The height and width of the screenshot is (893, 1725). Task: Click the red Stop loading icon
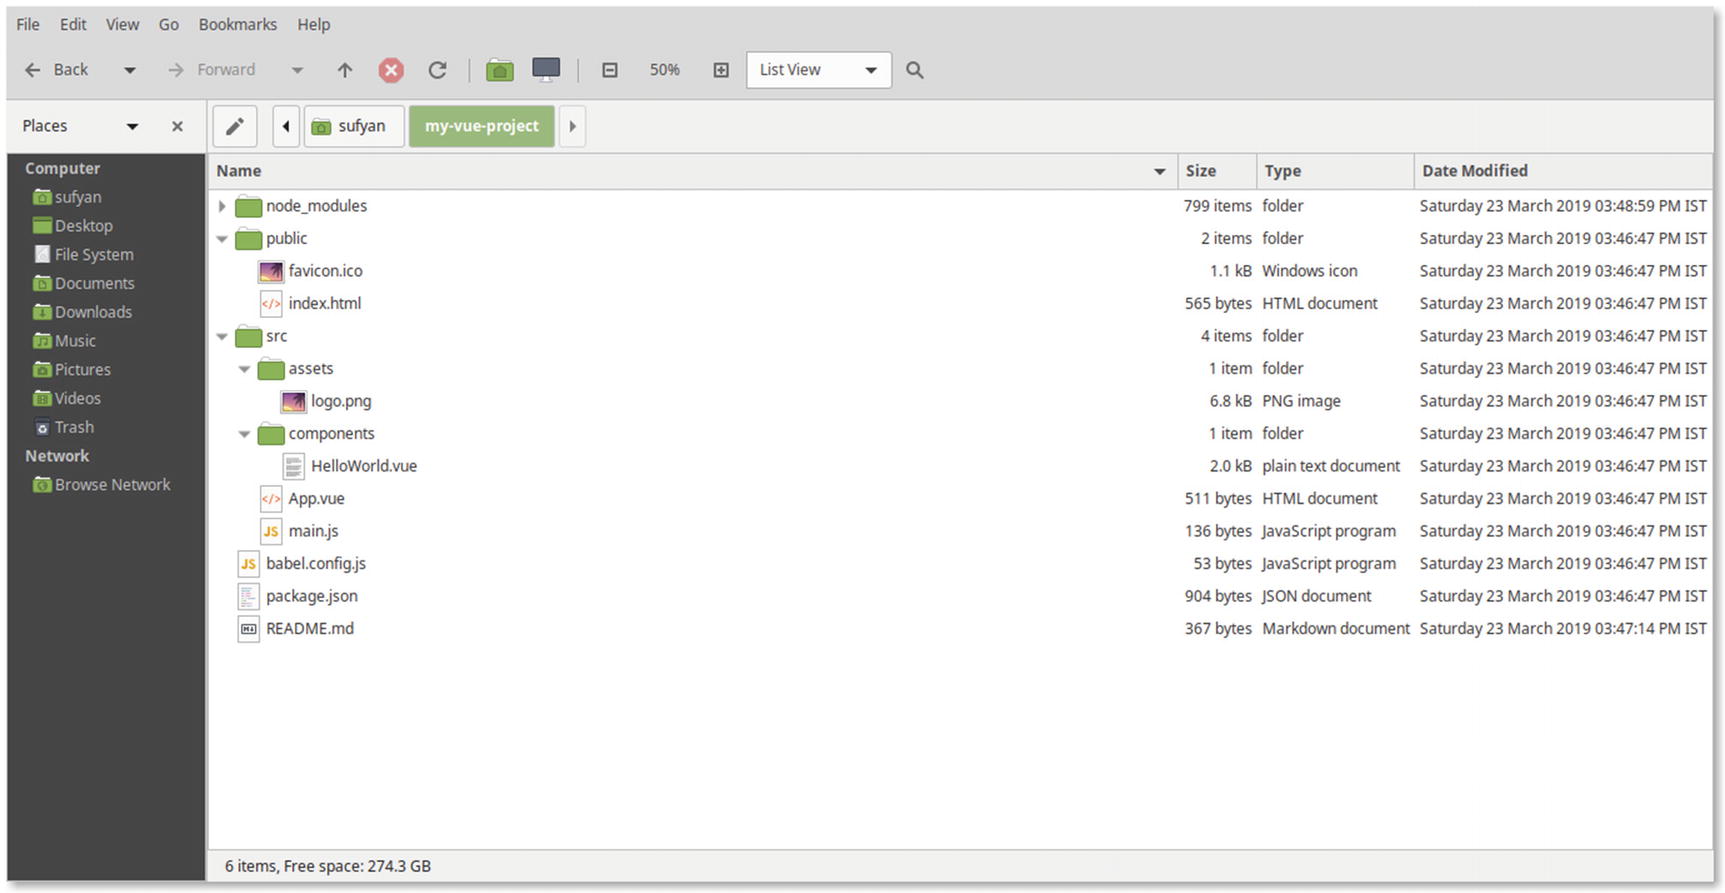[x=391, y=70]
